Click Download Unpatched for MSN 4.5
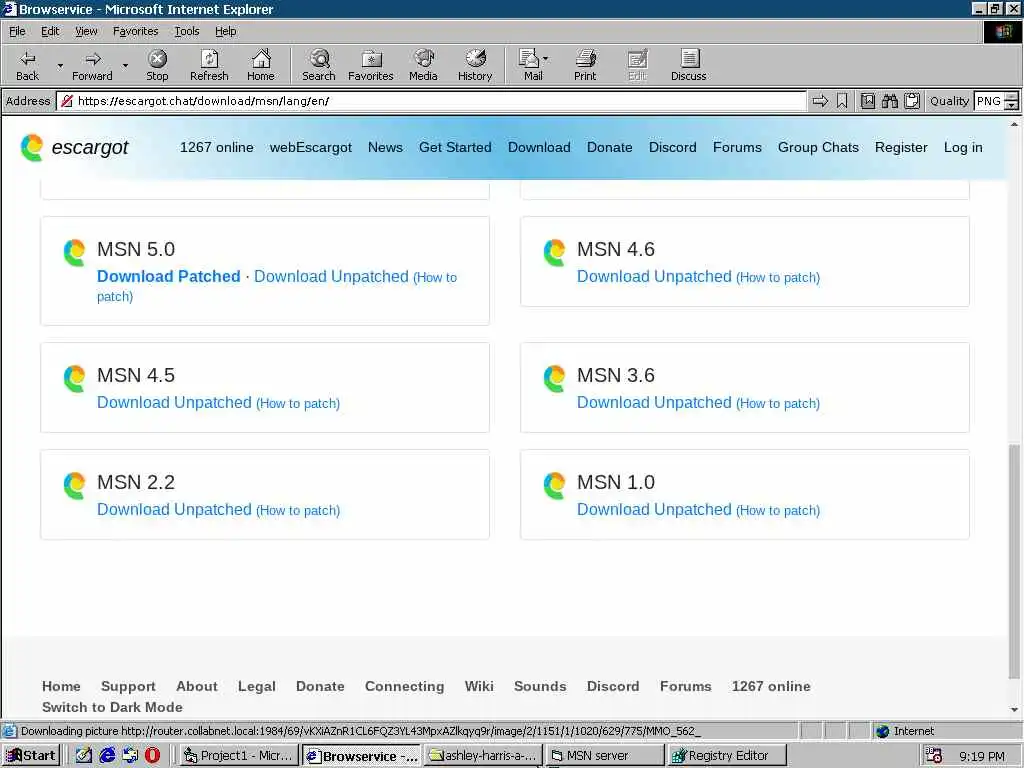Screen dimensions: 1024x768 click(174, 402)
